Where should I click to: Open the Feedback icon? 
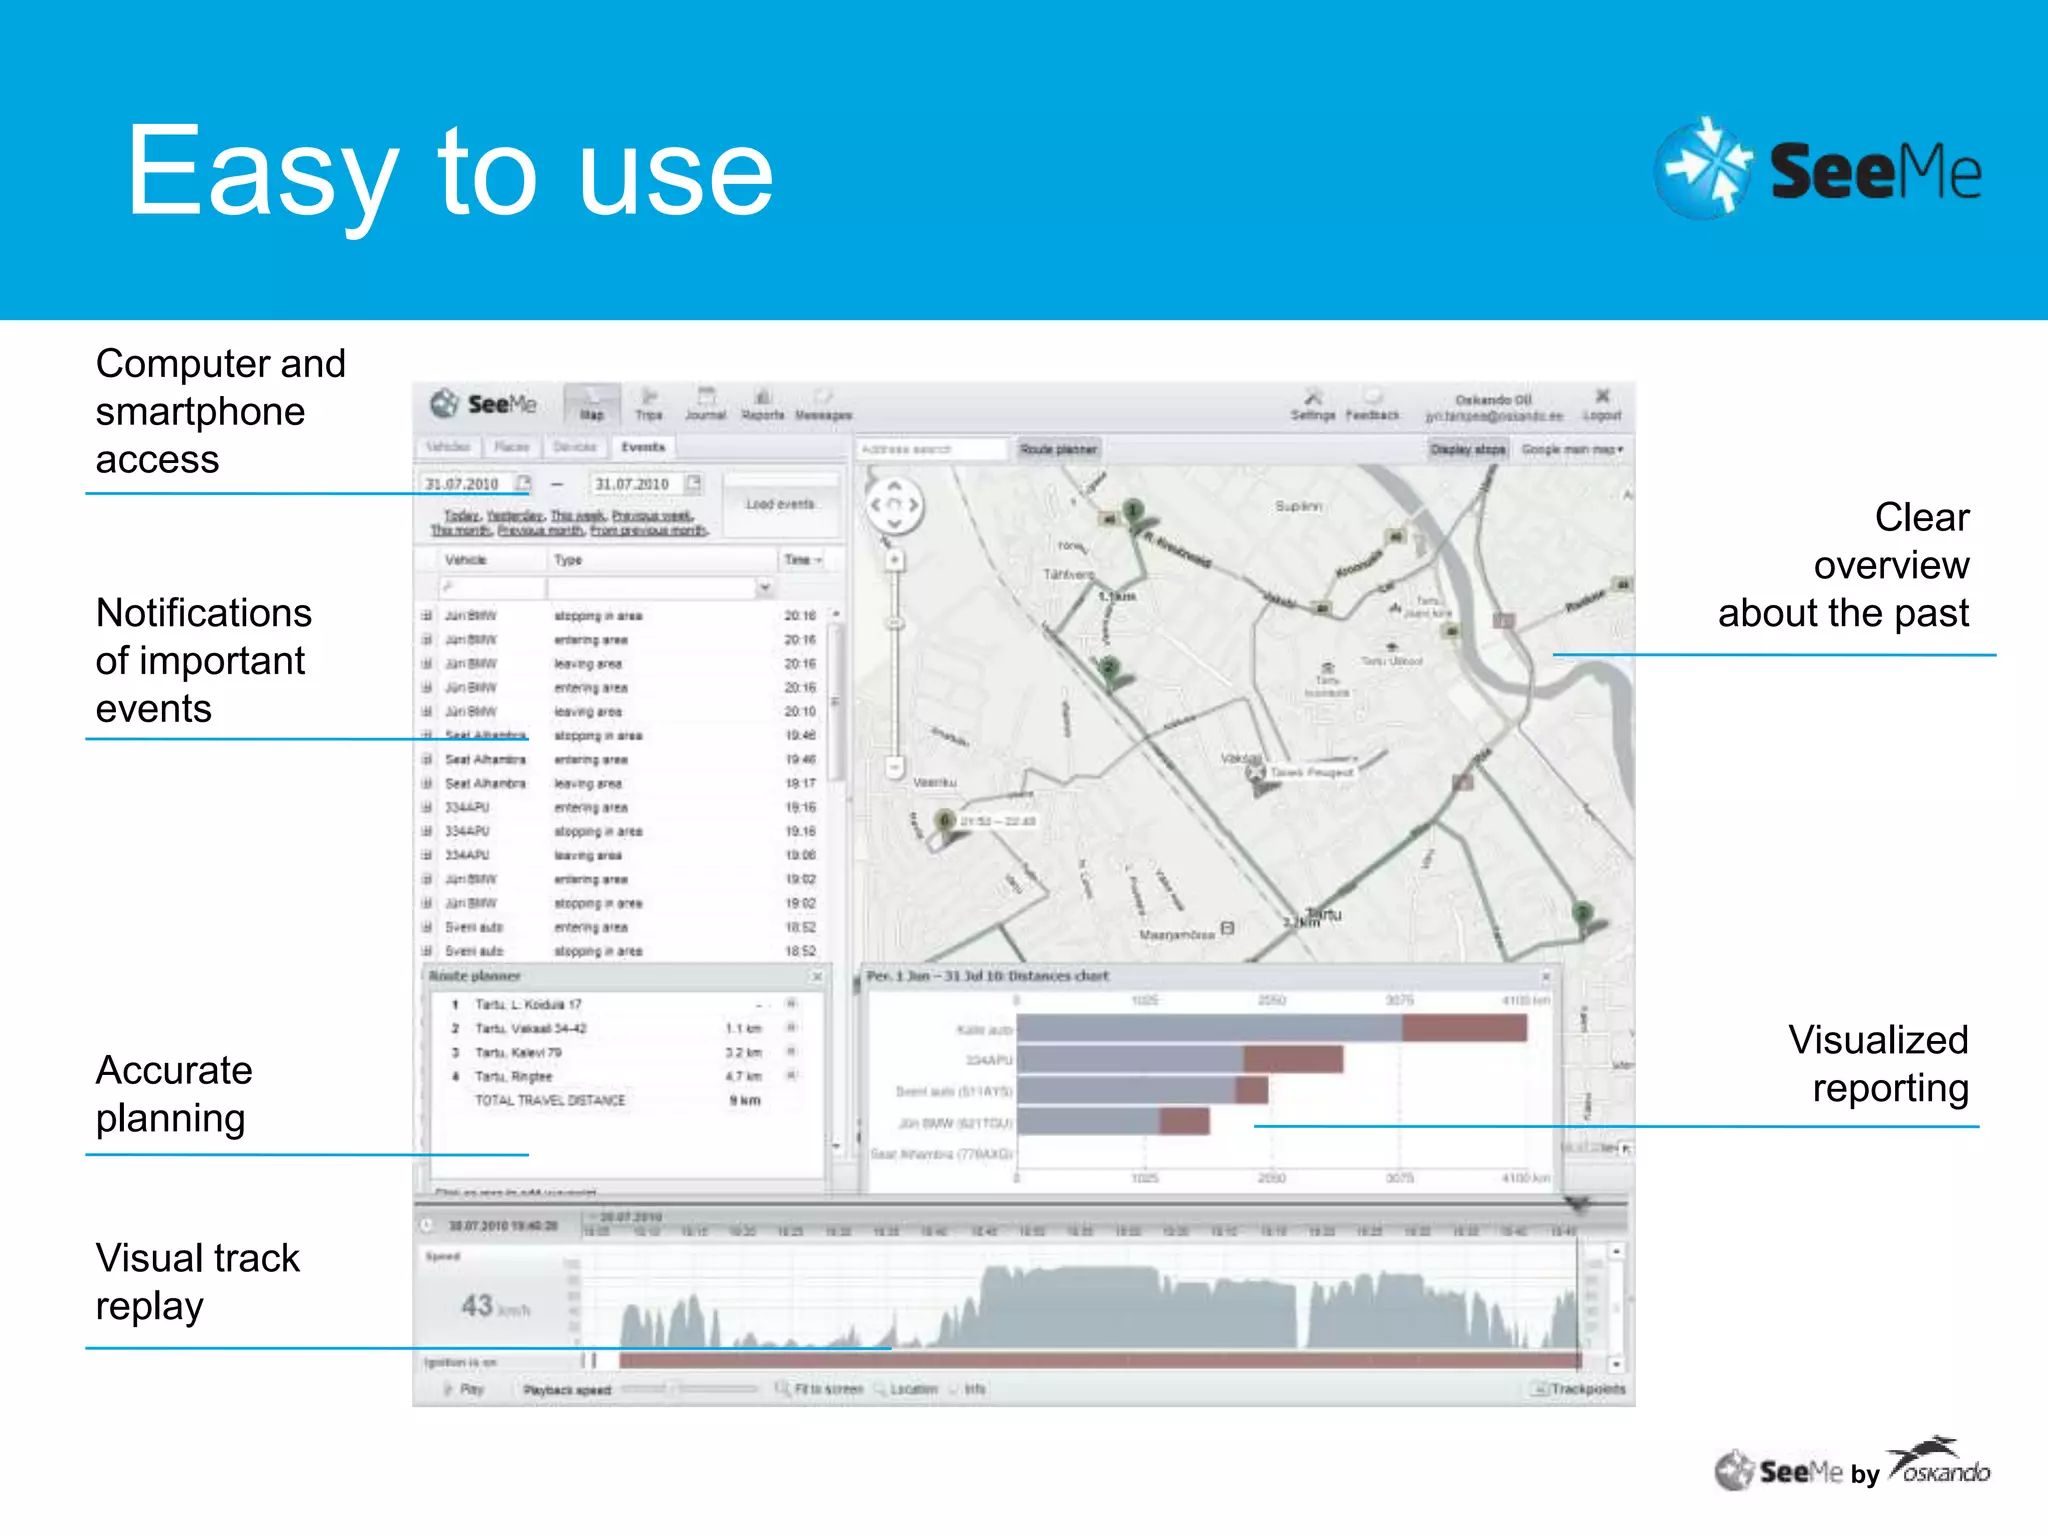[x=1373, y=403]
